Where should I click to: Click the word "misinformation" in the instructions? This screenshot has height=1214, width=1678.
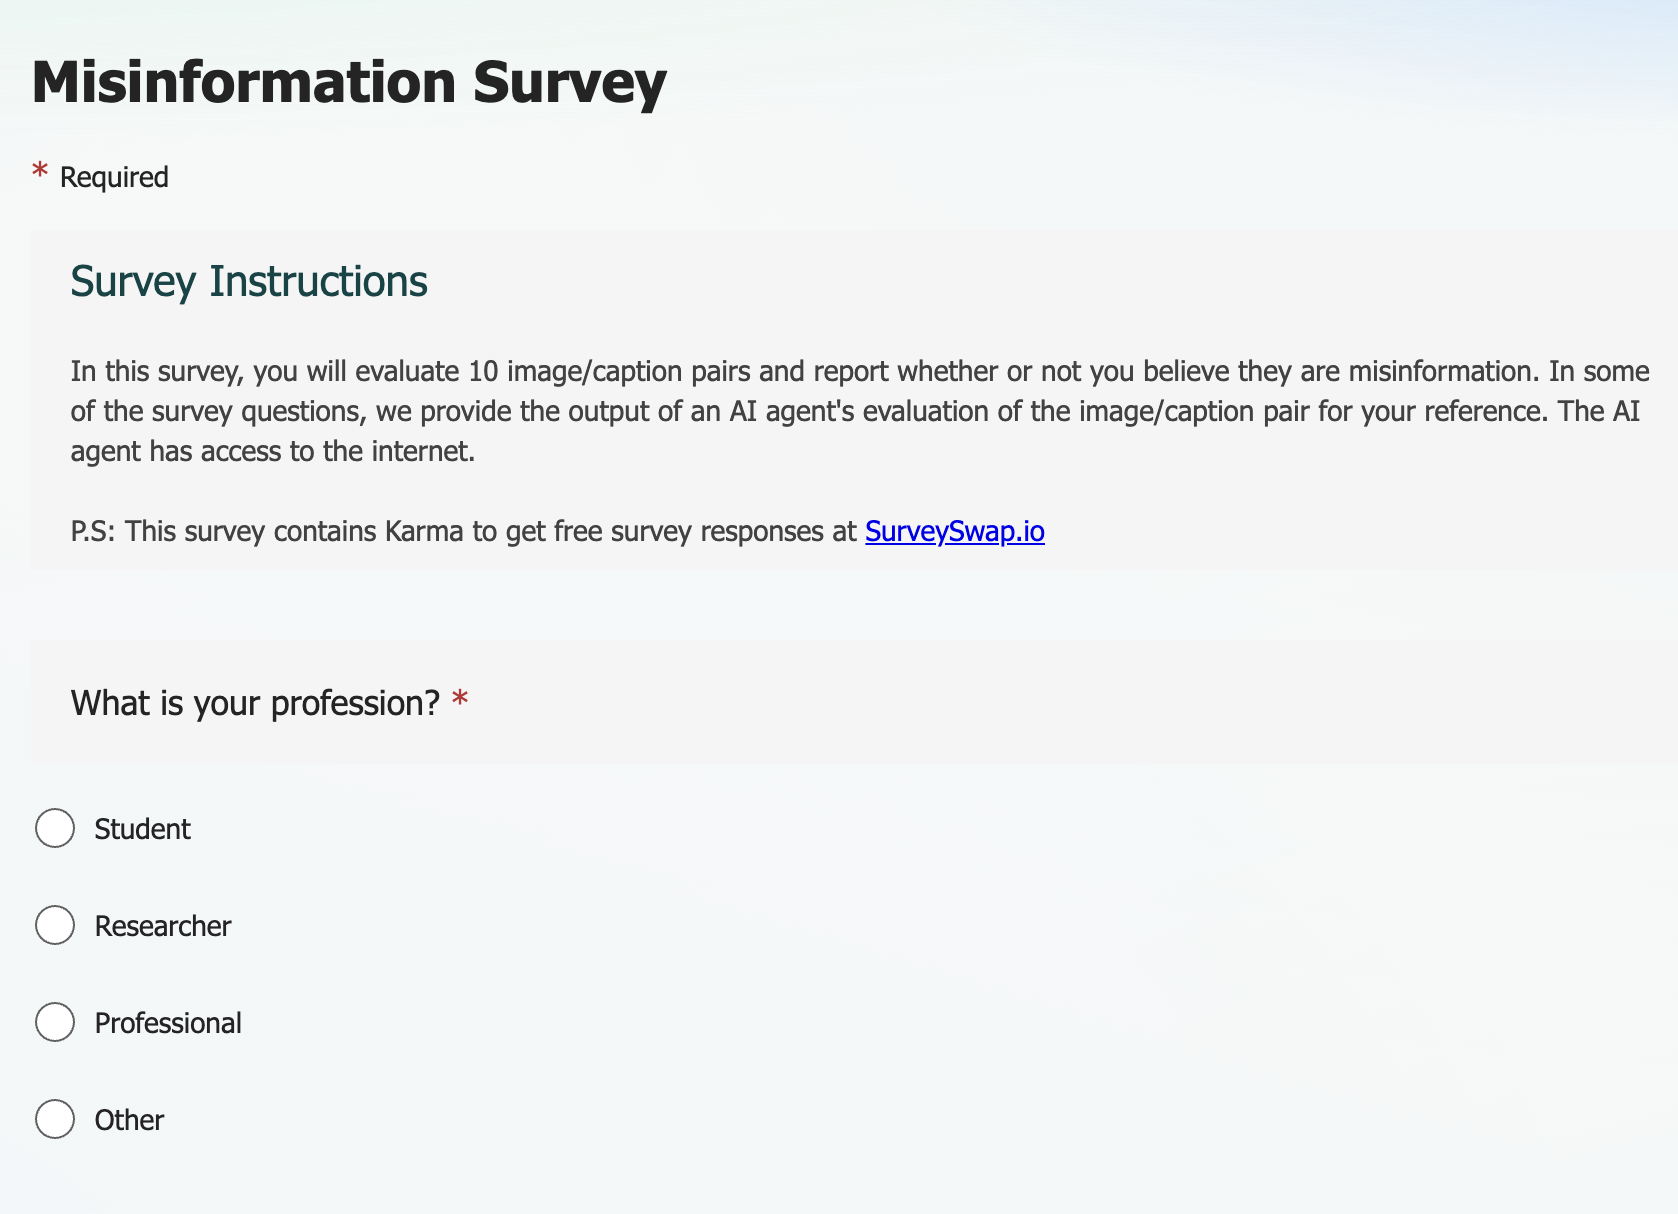point(1443,371)
